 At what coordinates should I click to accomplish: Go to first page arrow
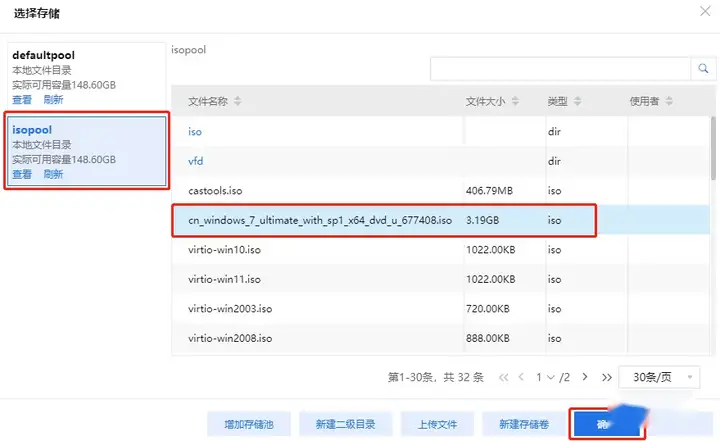(503, 378)
